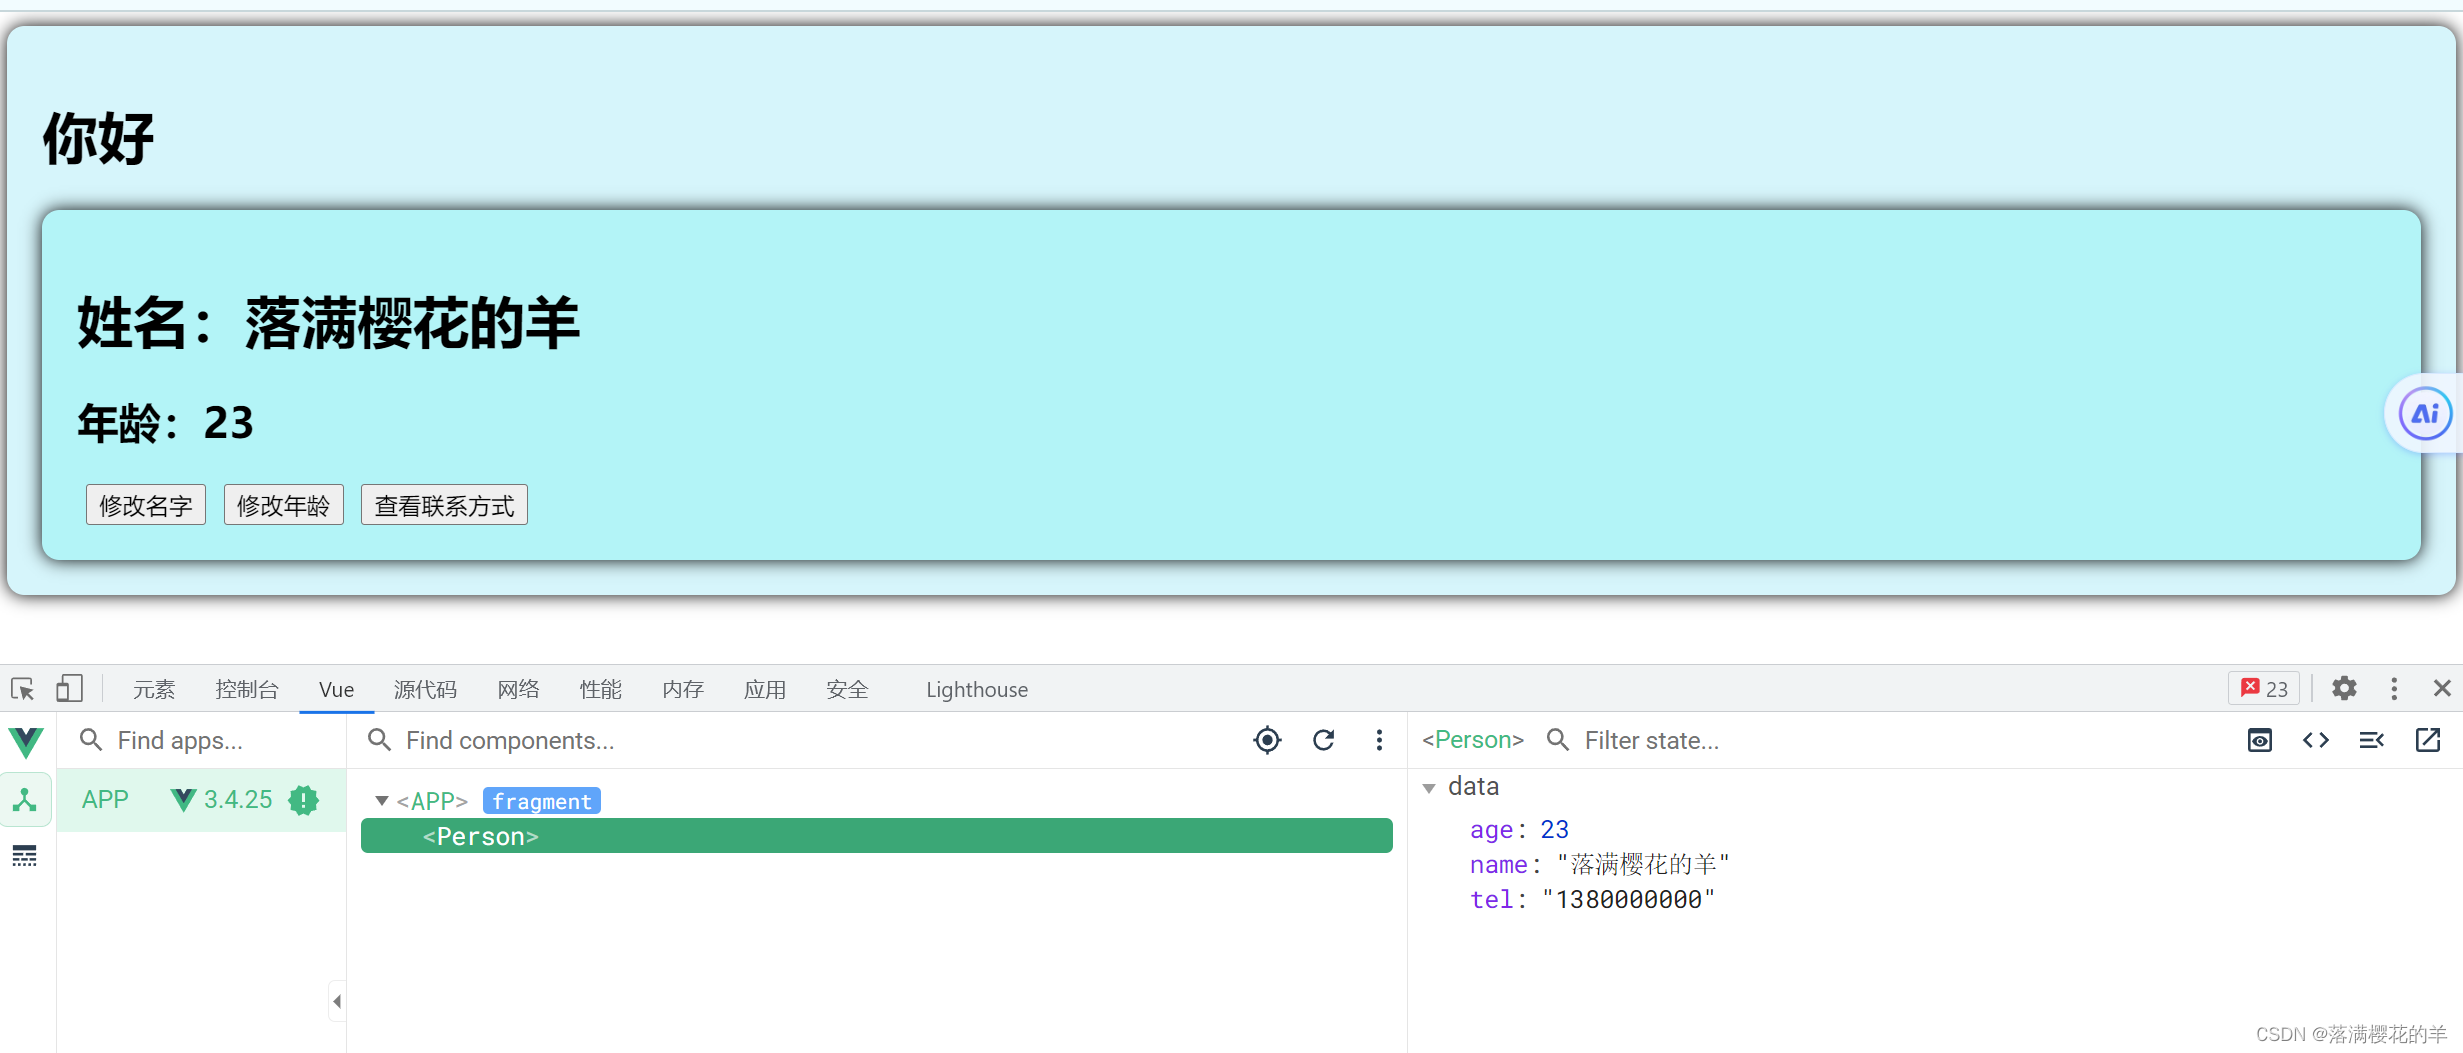
Task: Open the 网络 tab
Action: [519, 689]
